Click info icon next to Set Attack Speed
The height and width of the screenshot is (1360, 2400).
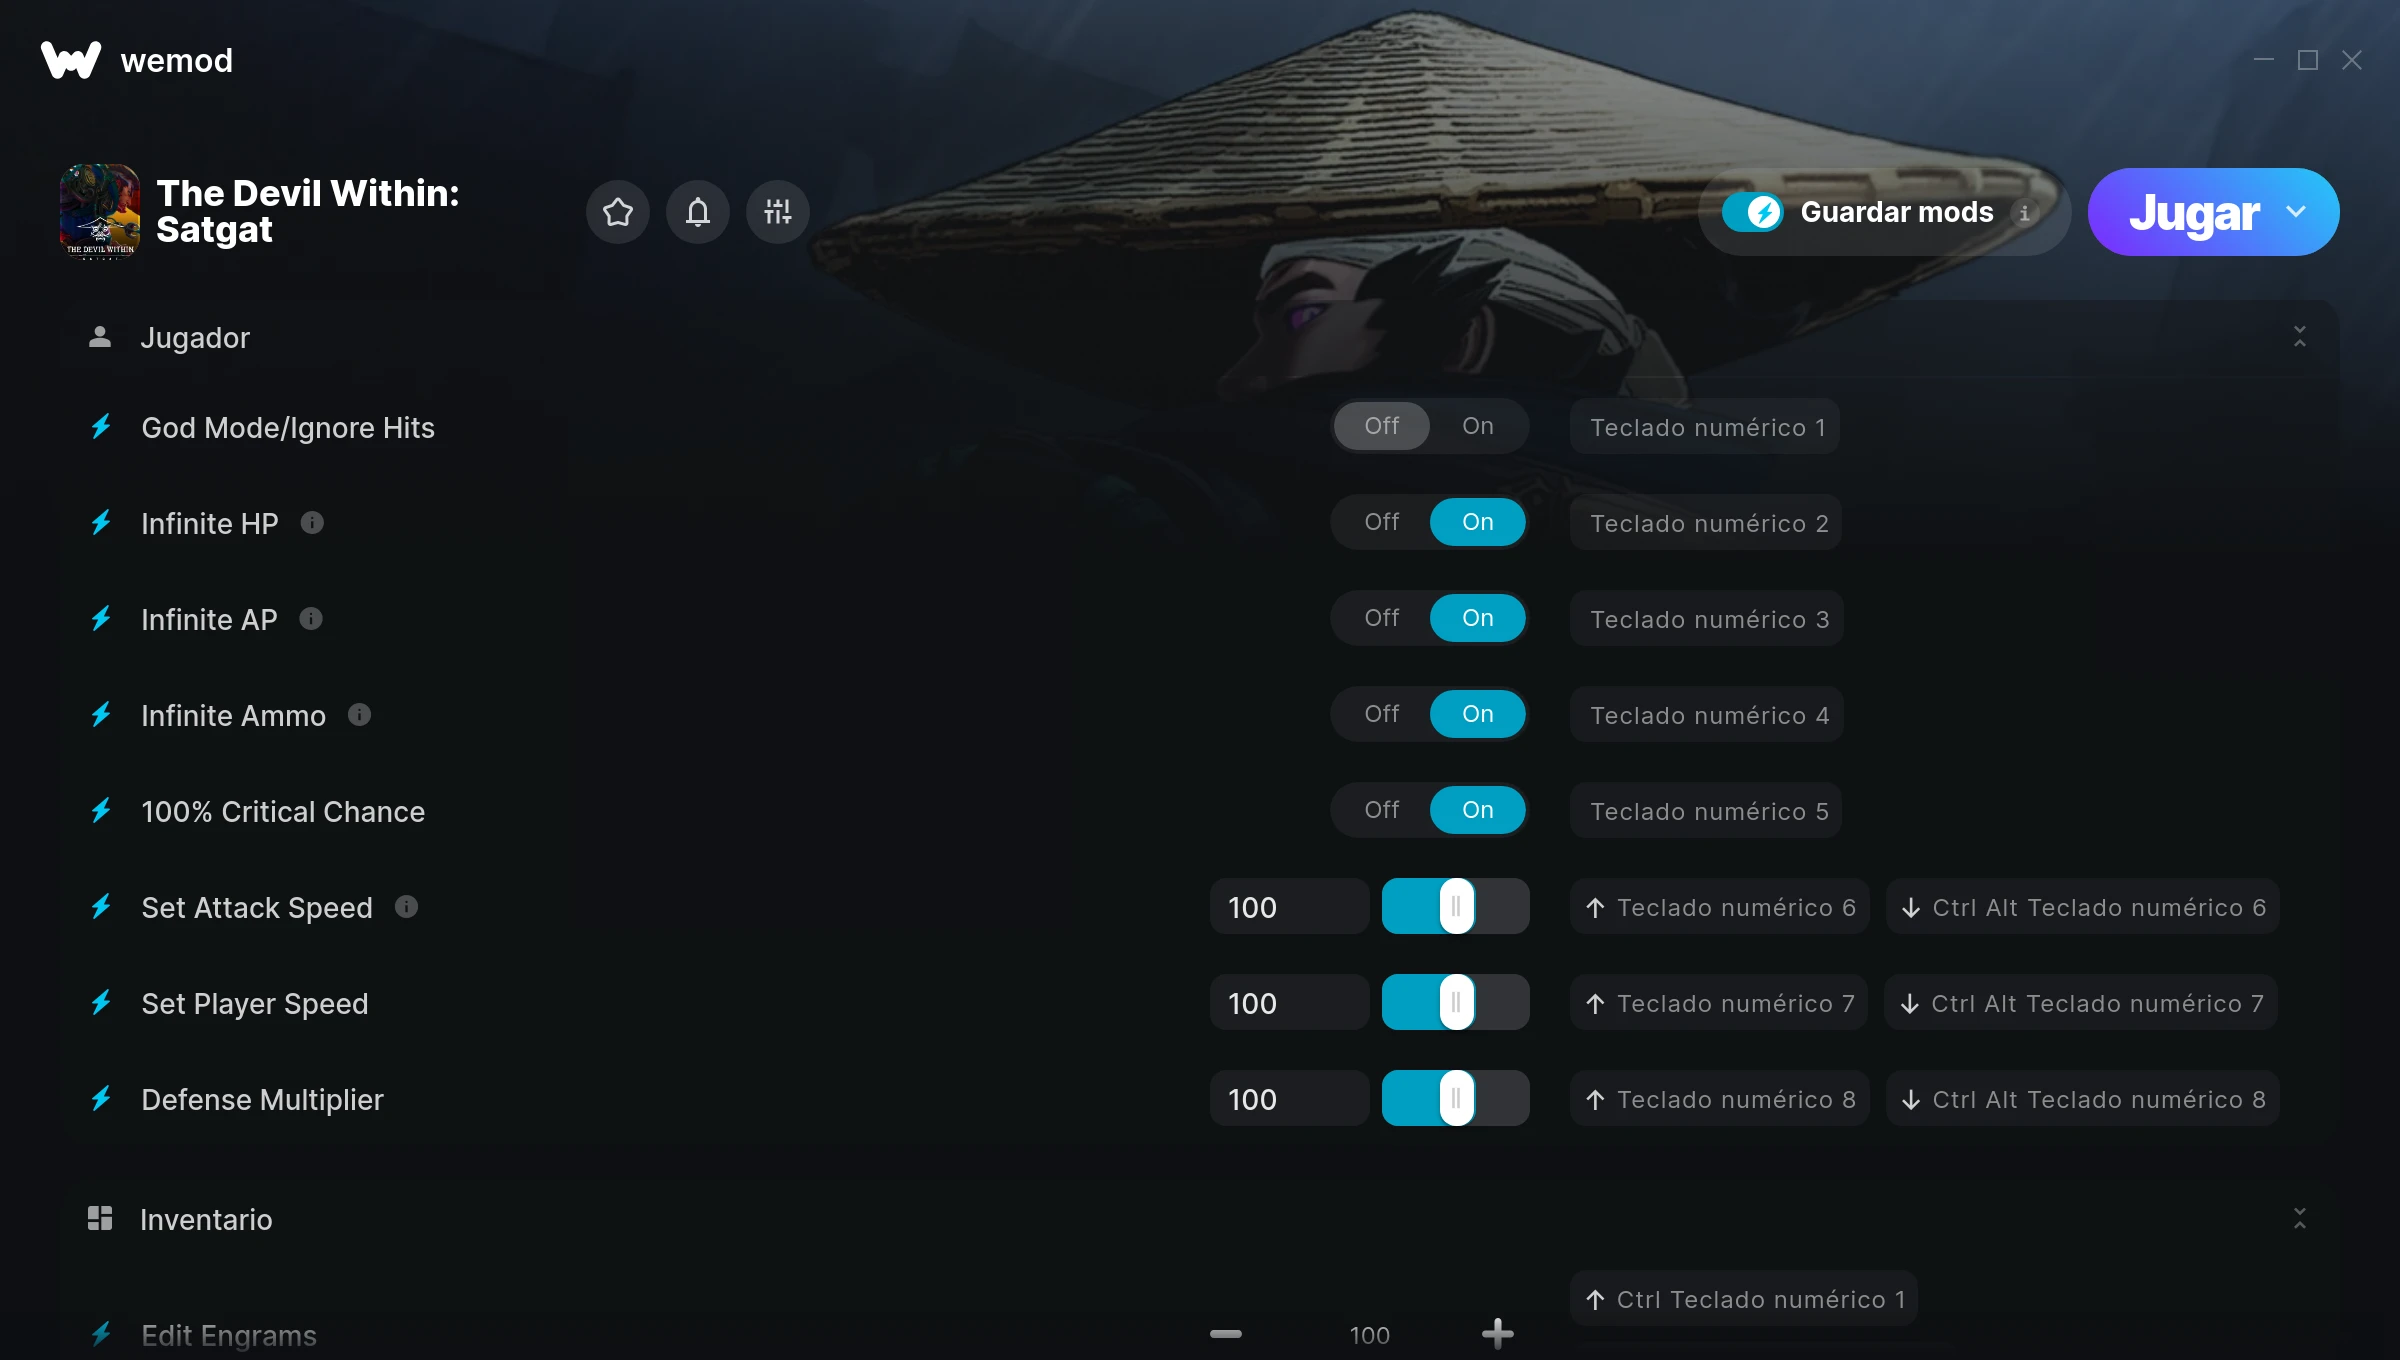(x=406, y=906)
